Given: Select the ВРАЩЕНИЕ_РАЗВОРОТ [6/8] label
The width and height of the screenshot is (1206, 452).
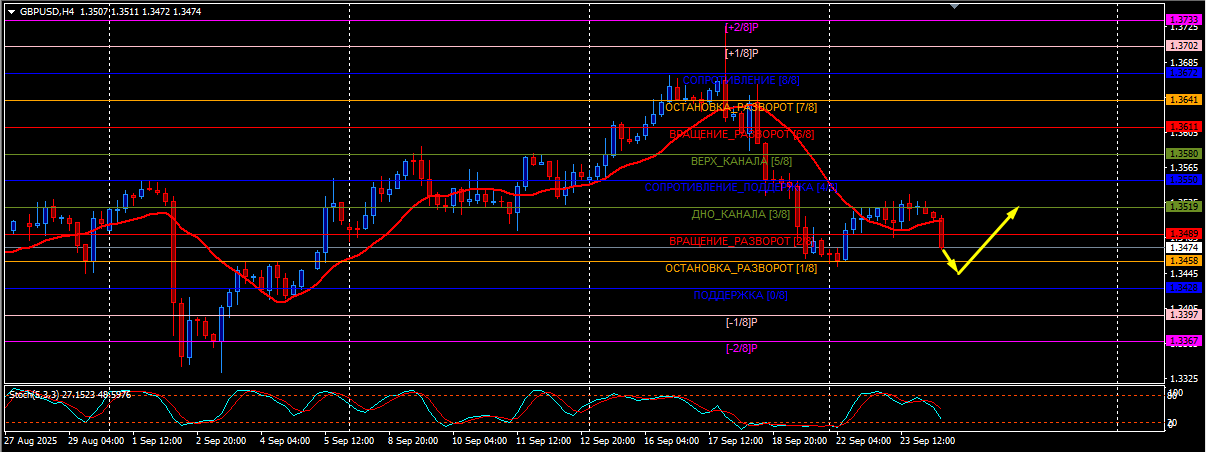Looking at the screenshot, I should 741,134.
